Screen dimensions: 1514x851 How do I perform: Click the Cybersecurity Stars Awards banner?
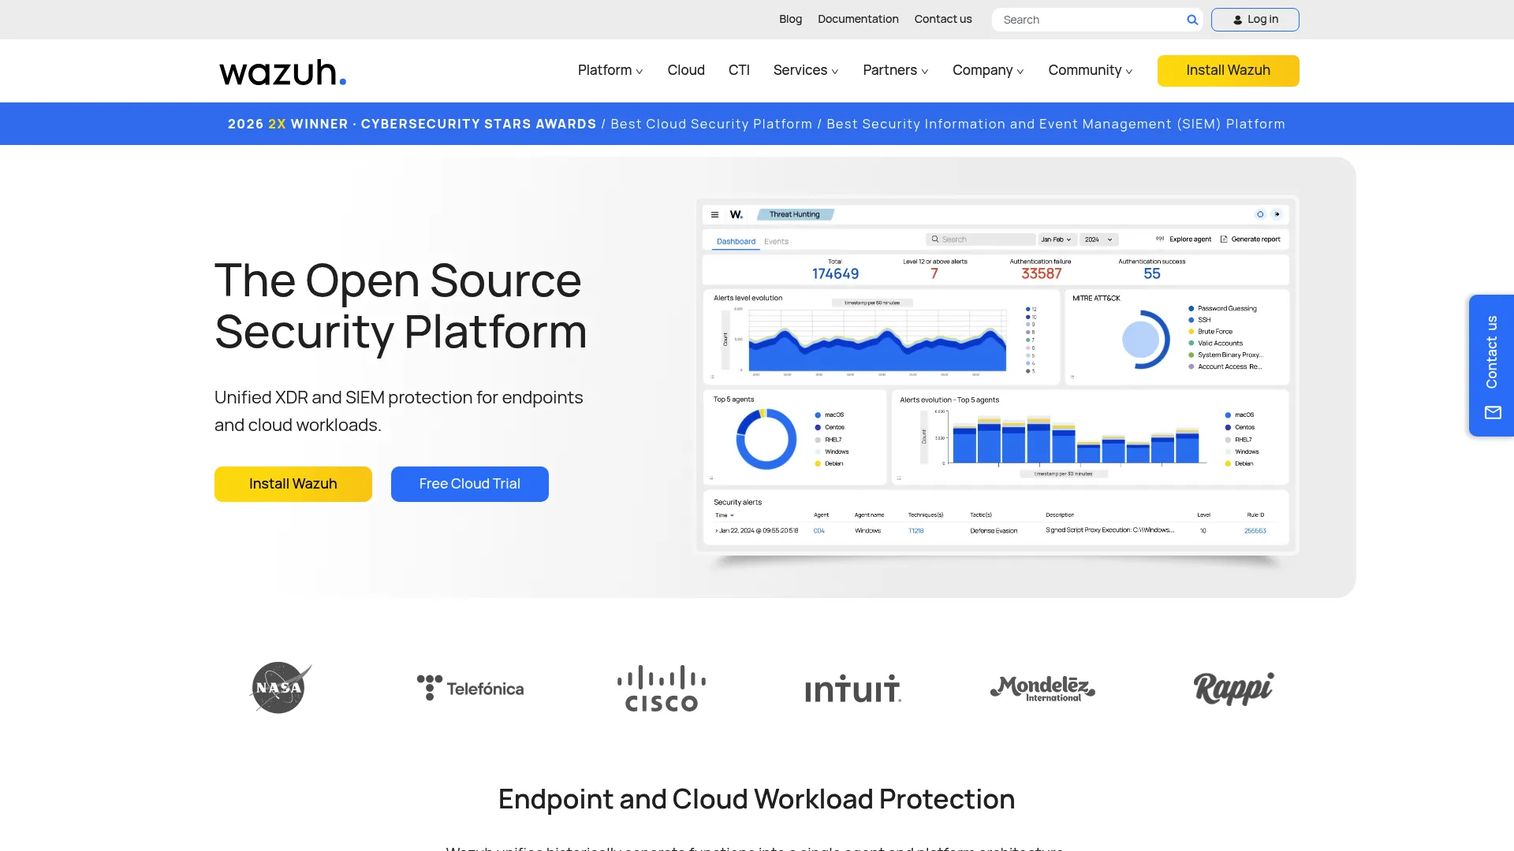[x=757, y=124]
